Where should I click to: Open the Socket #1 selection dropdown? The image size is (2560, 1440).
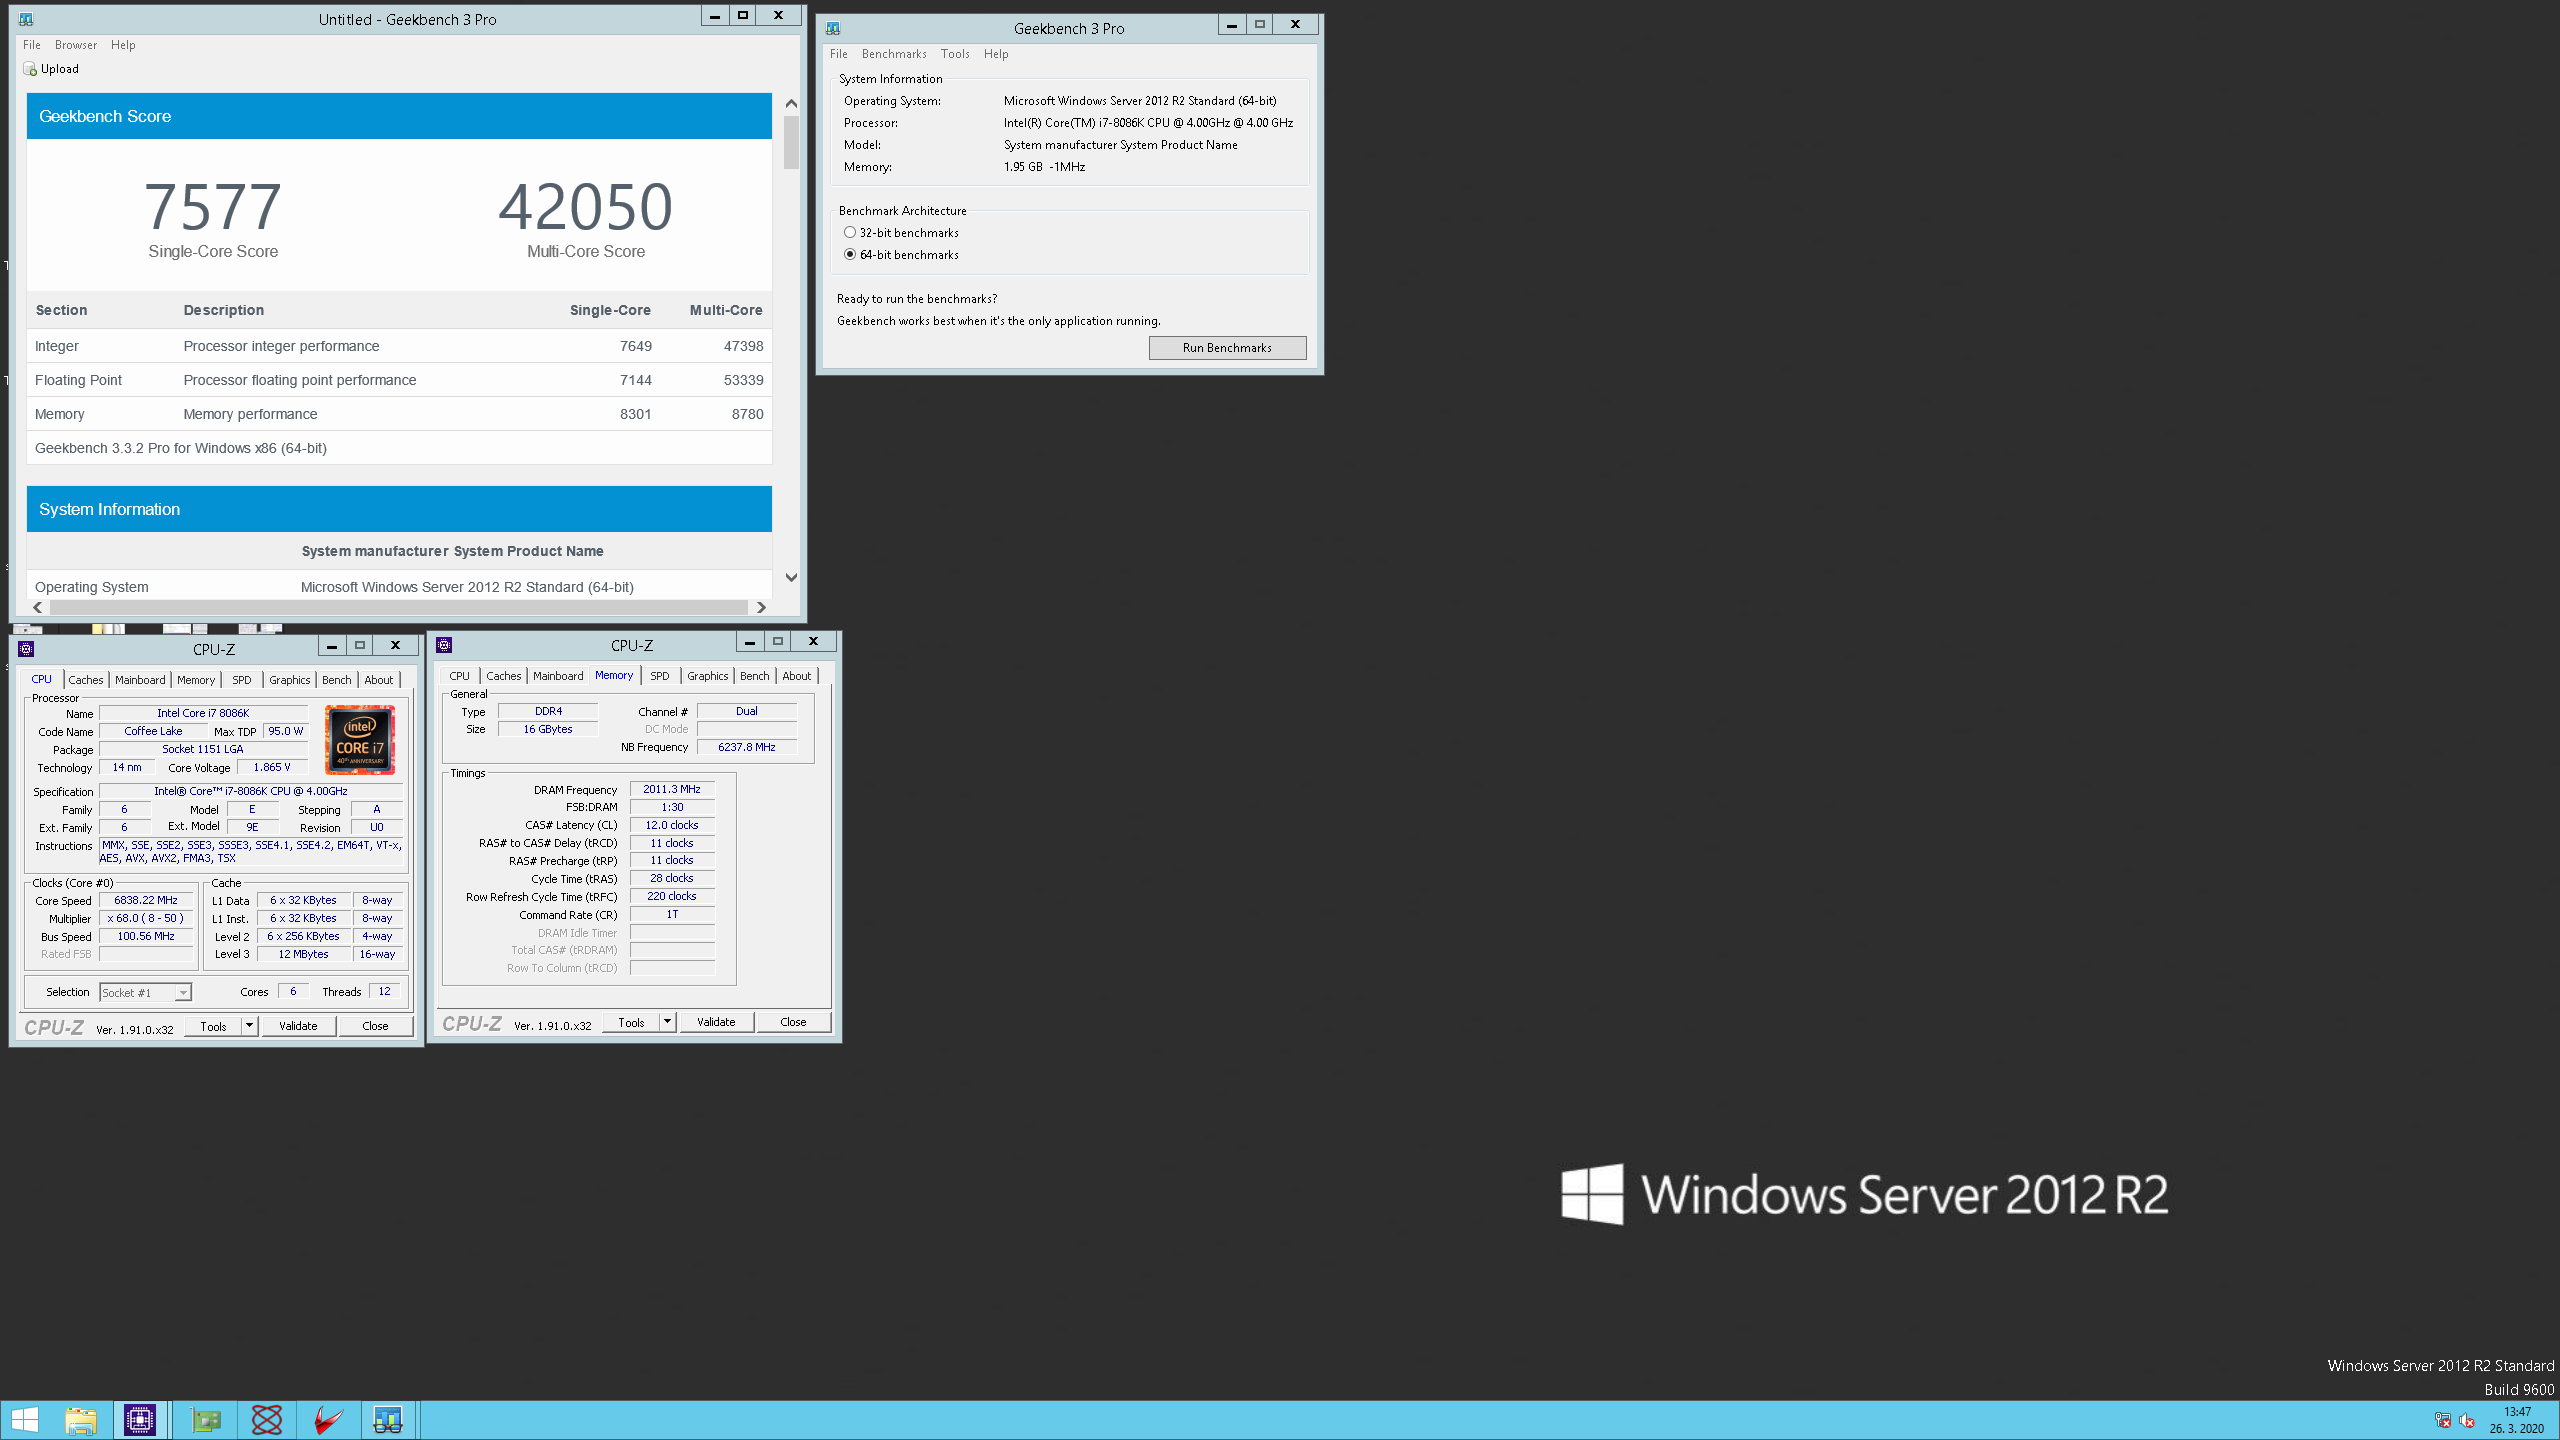click(x=145, y=992)
